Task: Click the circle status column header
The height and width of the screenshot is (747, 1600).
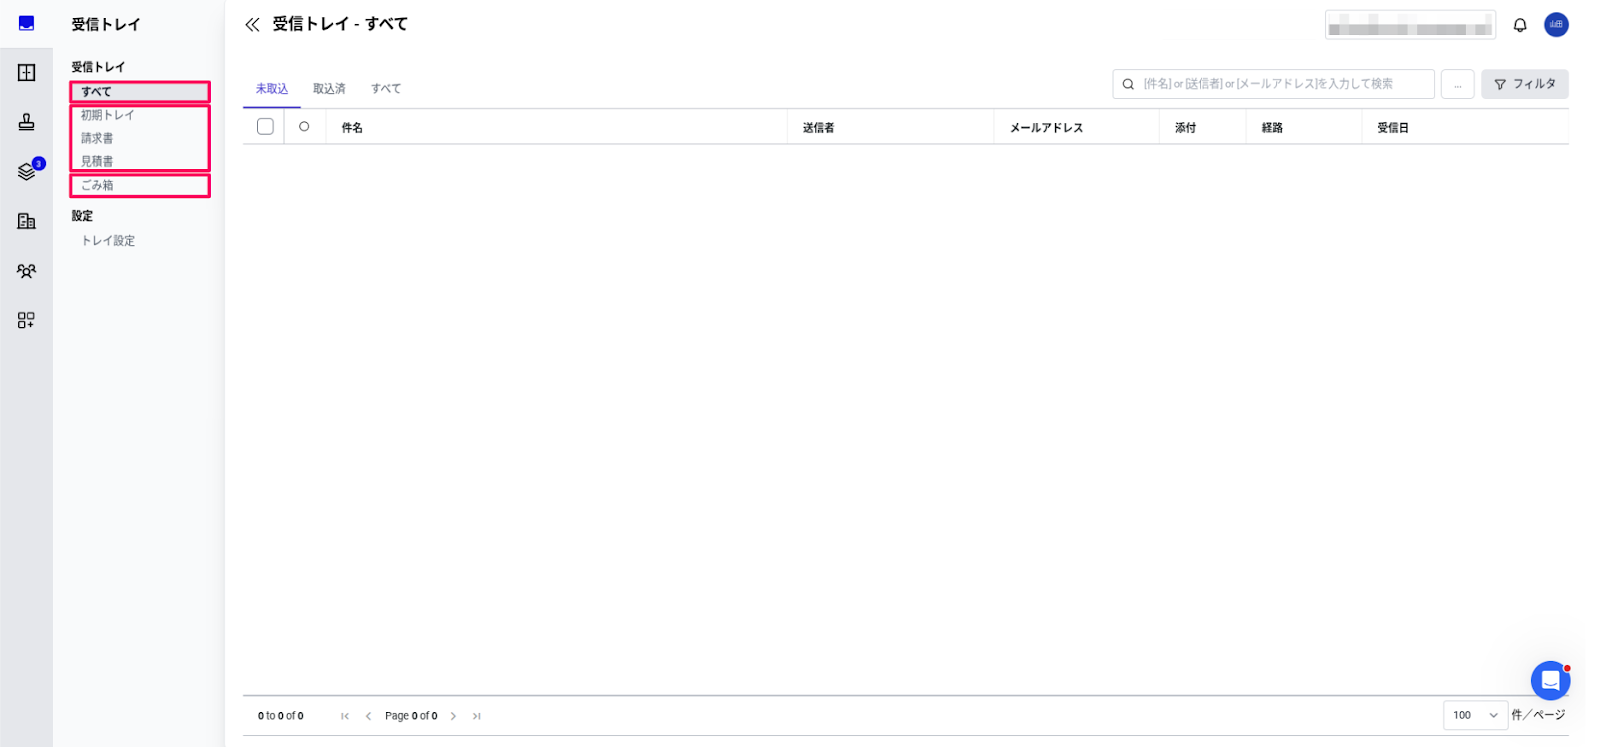Action: coord(304,127)
